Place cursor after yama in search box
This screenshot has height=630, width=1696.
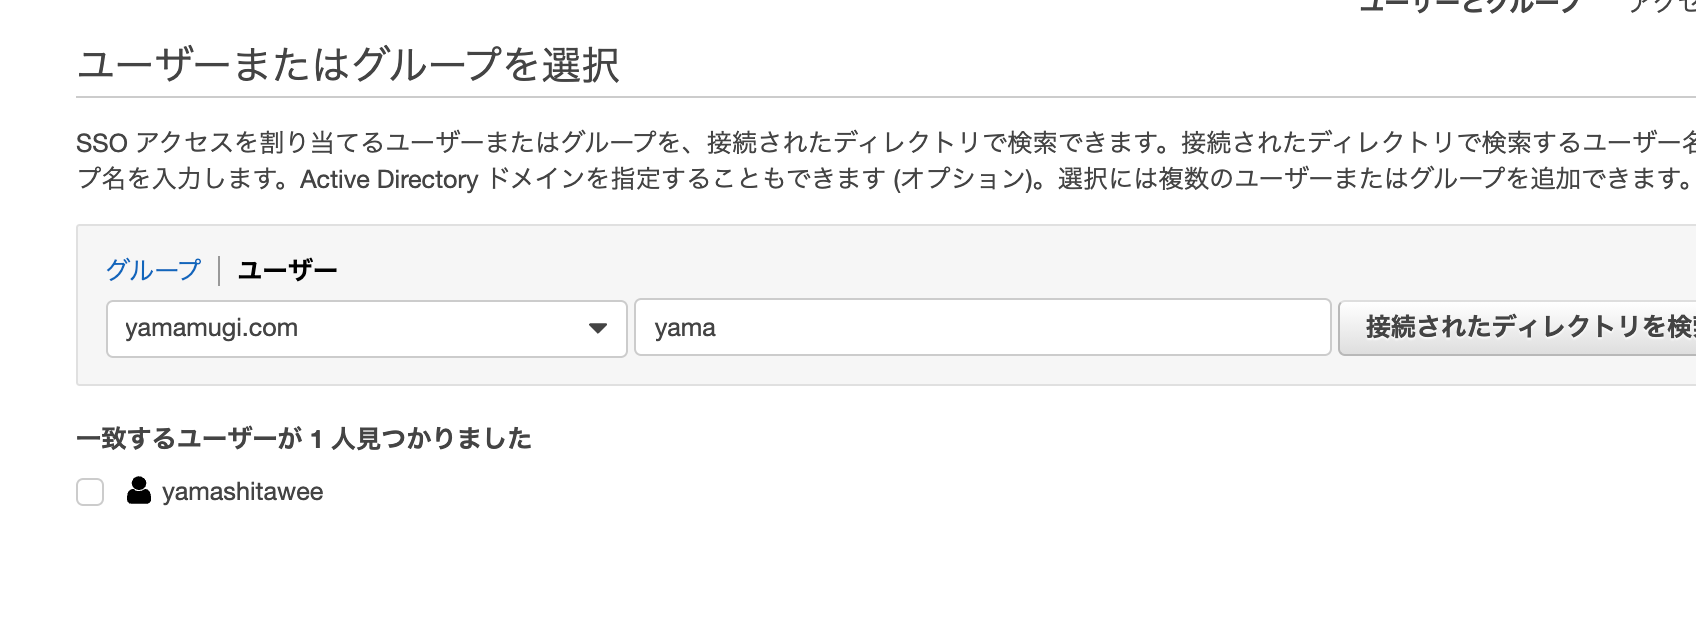pyautogui.click(x=718, y=328)
